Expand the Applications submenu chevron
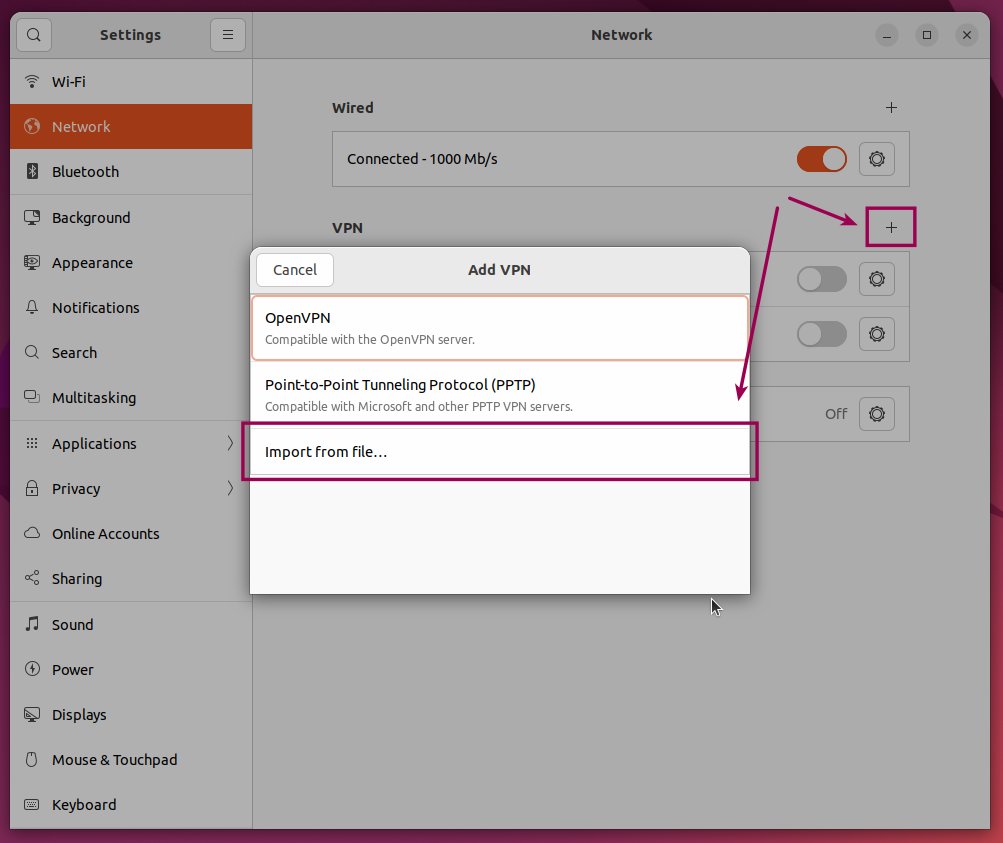 230,443
